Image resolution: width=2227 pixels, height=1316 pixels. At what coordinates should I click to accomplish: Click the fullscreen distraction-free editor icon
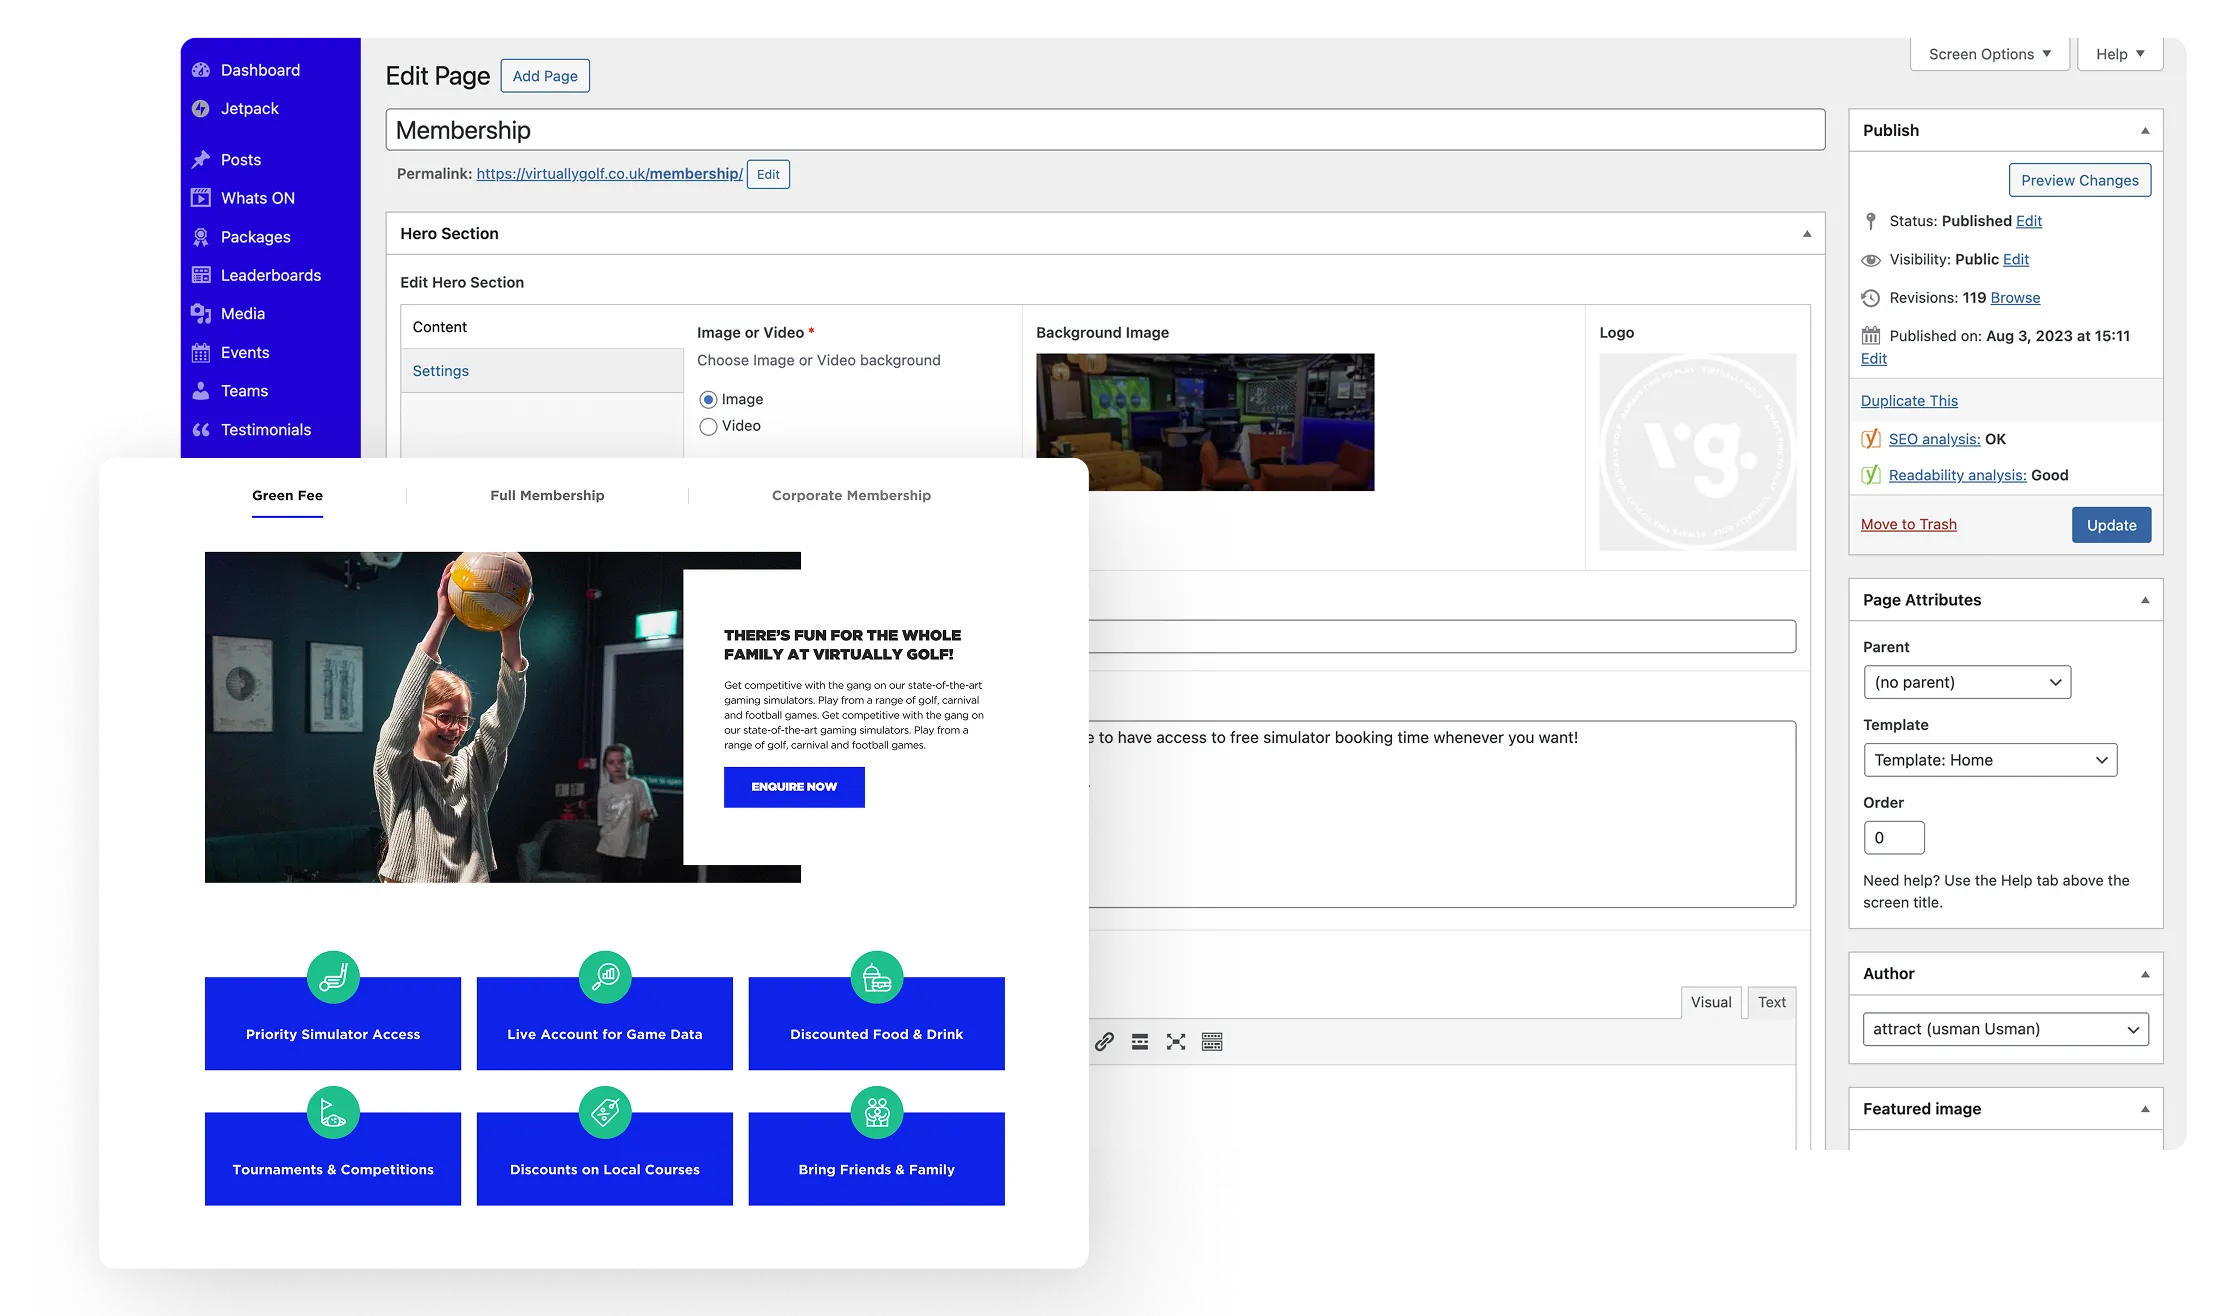click(1176, 1042)
